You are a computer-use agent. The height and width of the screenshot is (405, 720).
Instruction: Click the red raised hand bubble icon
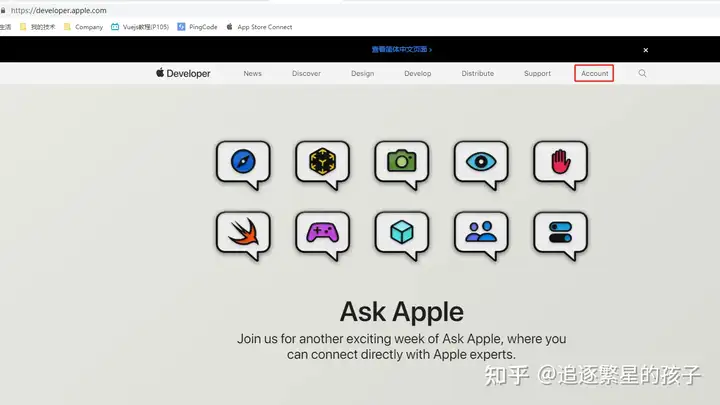pyautogui.click(x=561, y=164)
